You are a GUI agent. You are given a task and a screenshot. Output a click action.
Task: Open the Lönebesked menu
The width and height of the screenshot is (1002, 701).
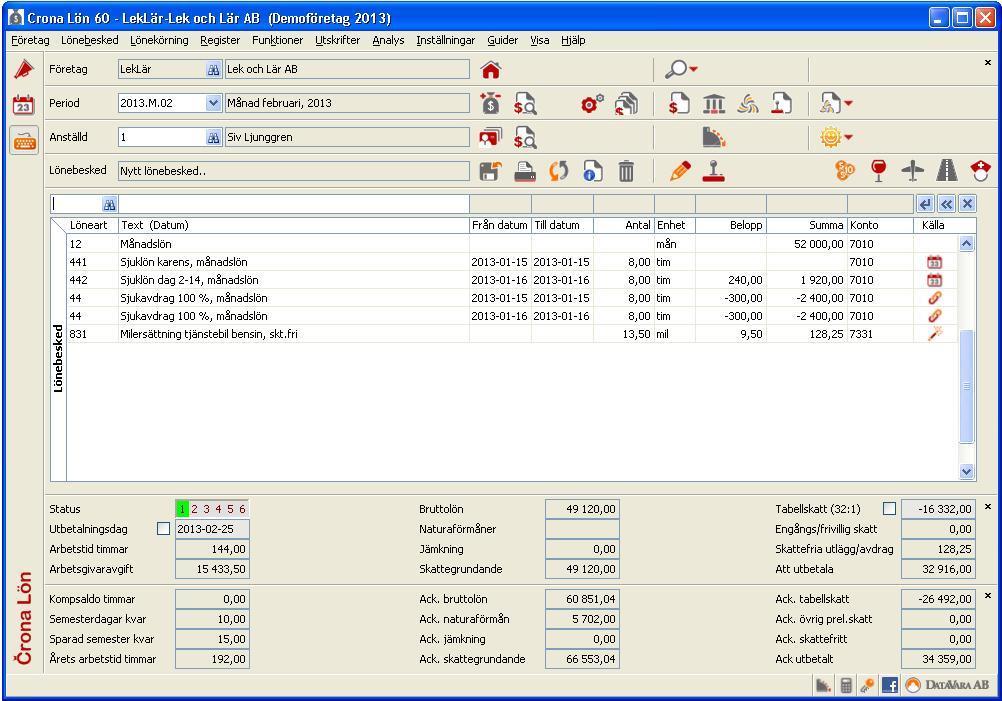89,40
